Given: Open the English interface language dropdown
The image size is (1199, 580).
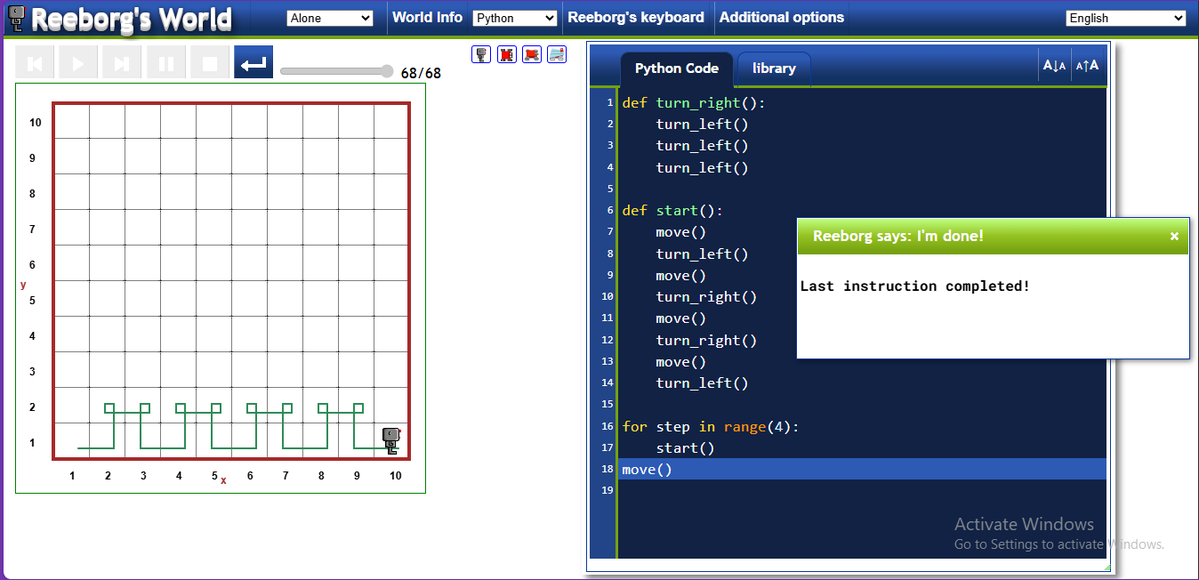Looking at the screenshot, I should [x=1126, y=18].
